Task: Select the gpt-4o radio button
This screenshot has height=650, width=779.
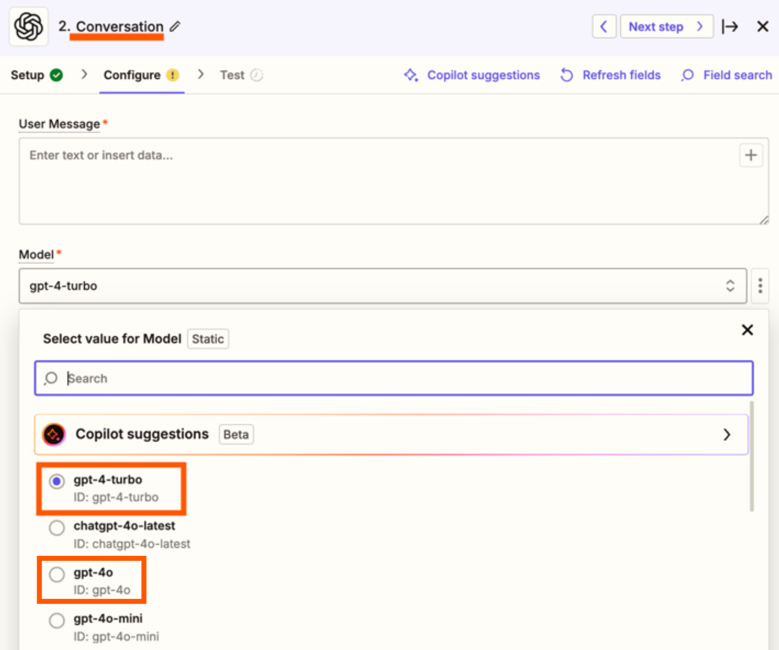Action: (x=57, y=574)
